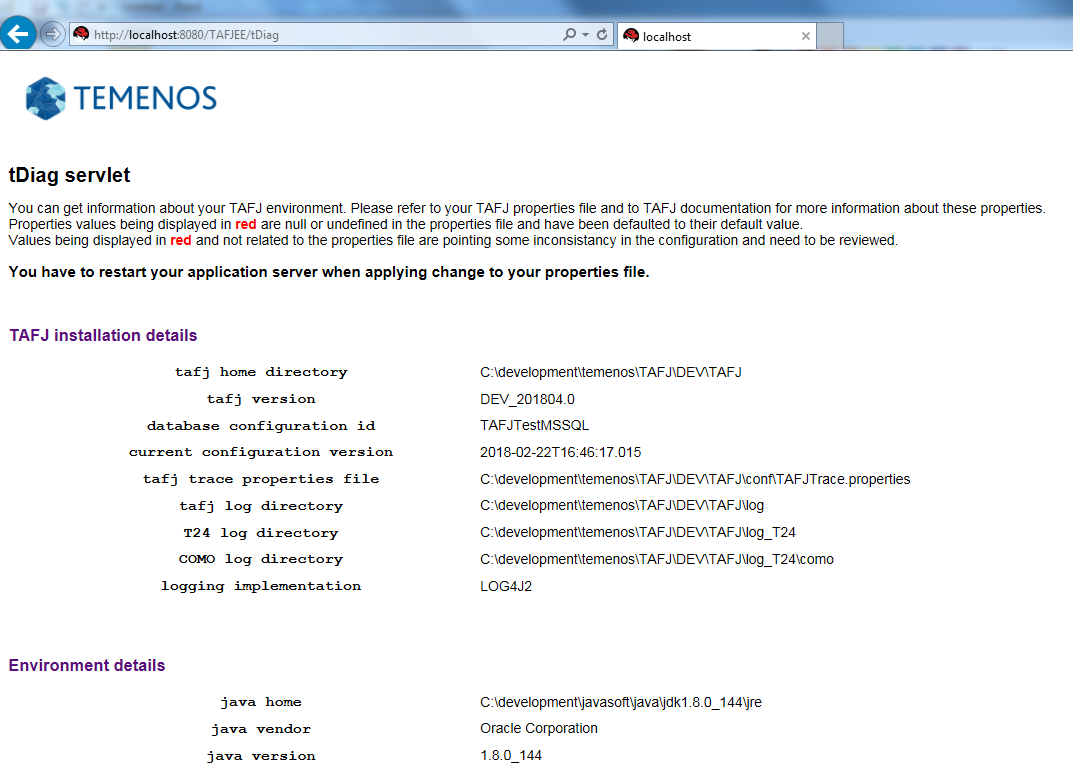Click the path ending in log_T24

click(x=638, y=532)
